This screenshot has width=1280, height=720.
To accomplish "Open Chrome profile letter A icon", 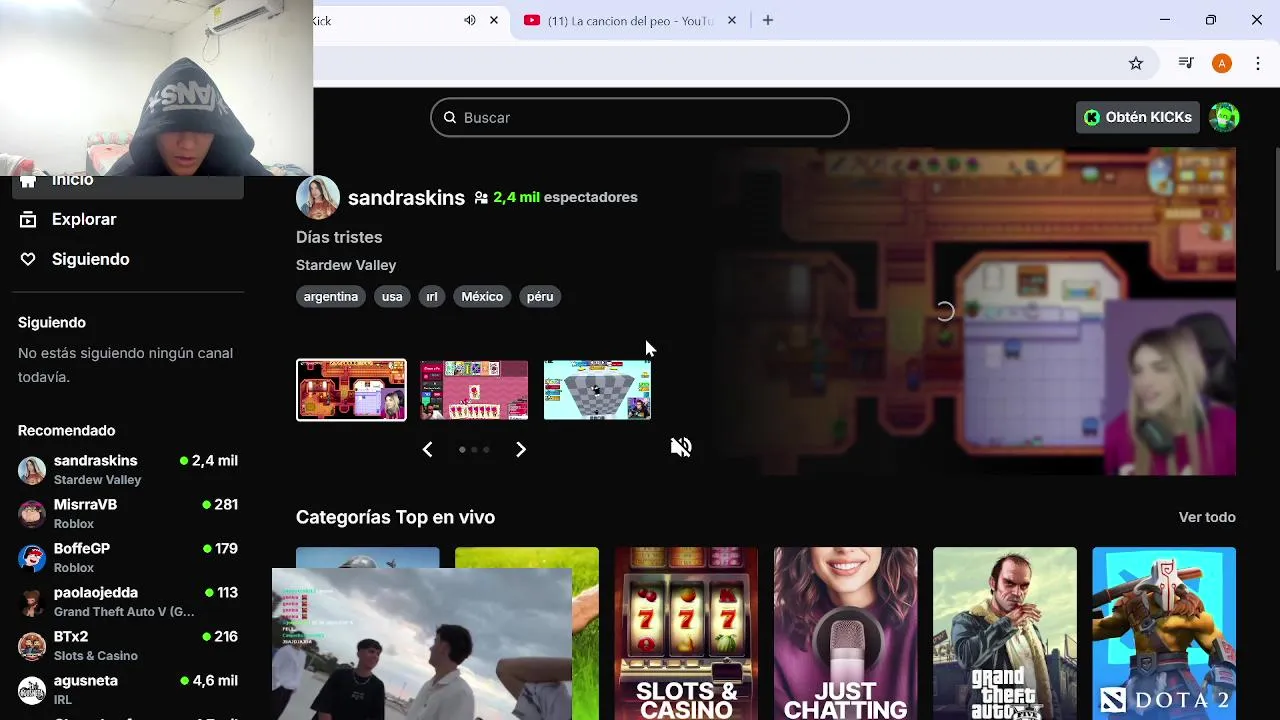I will [x=1222, y=63].
